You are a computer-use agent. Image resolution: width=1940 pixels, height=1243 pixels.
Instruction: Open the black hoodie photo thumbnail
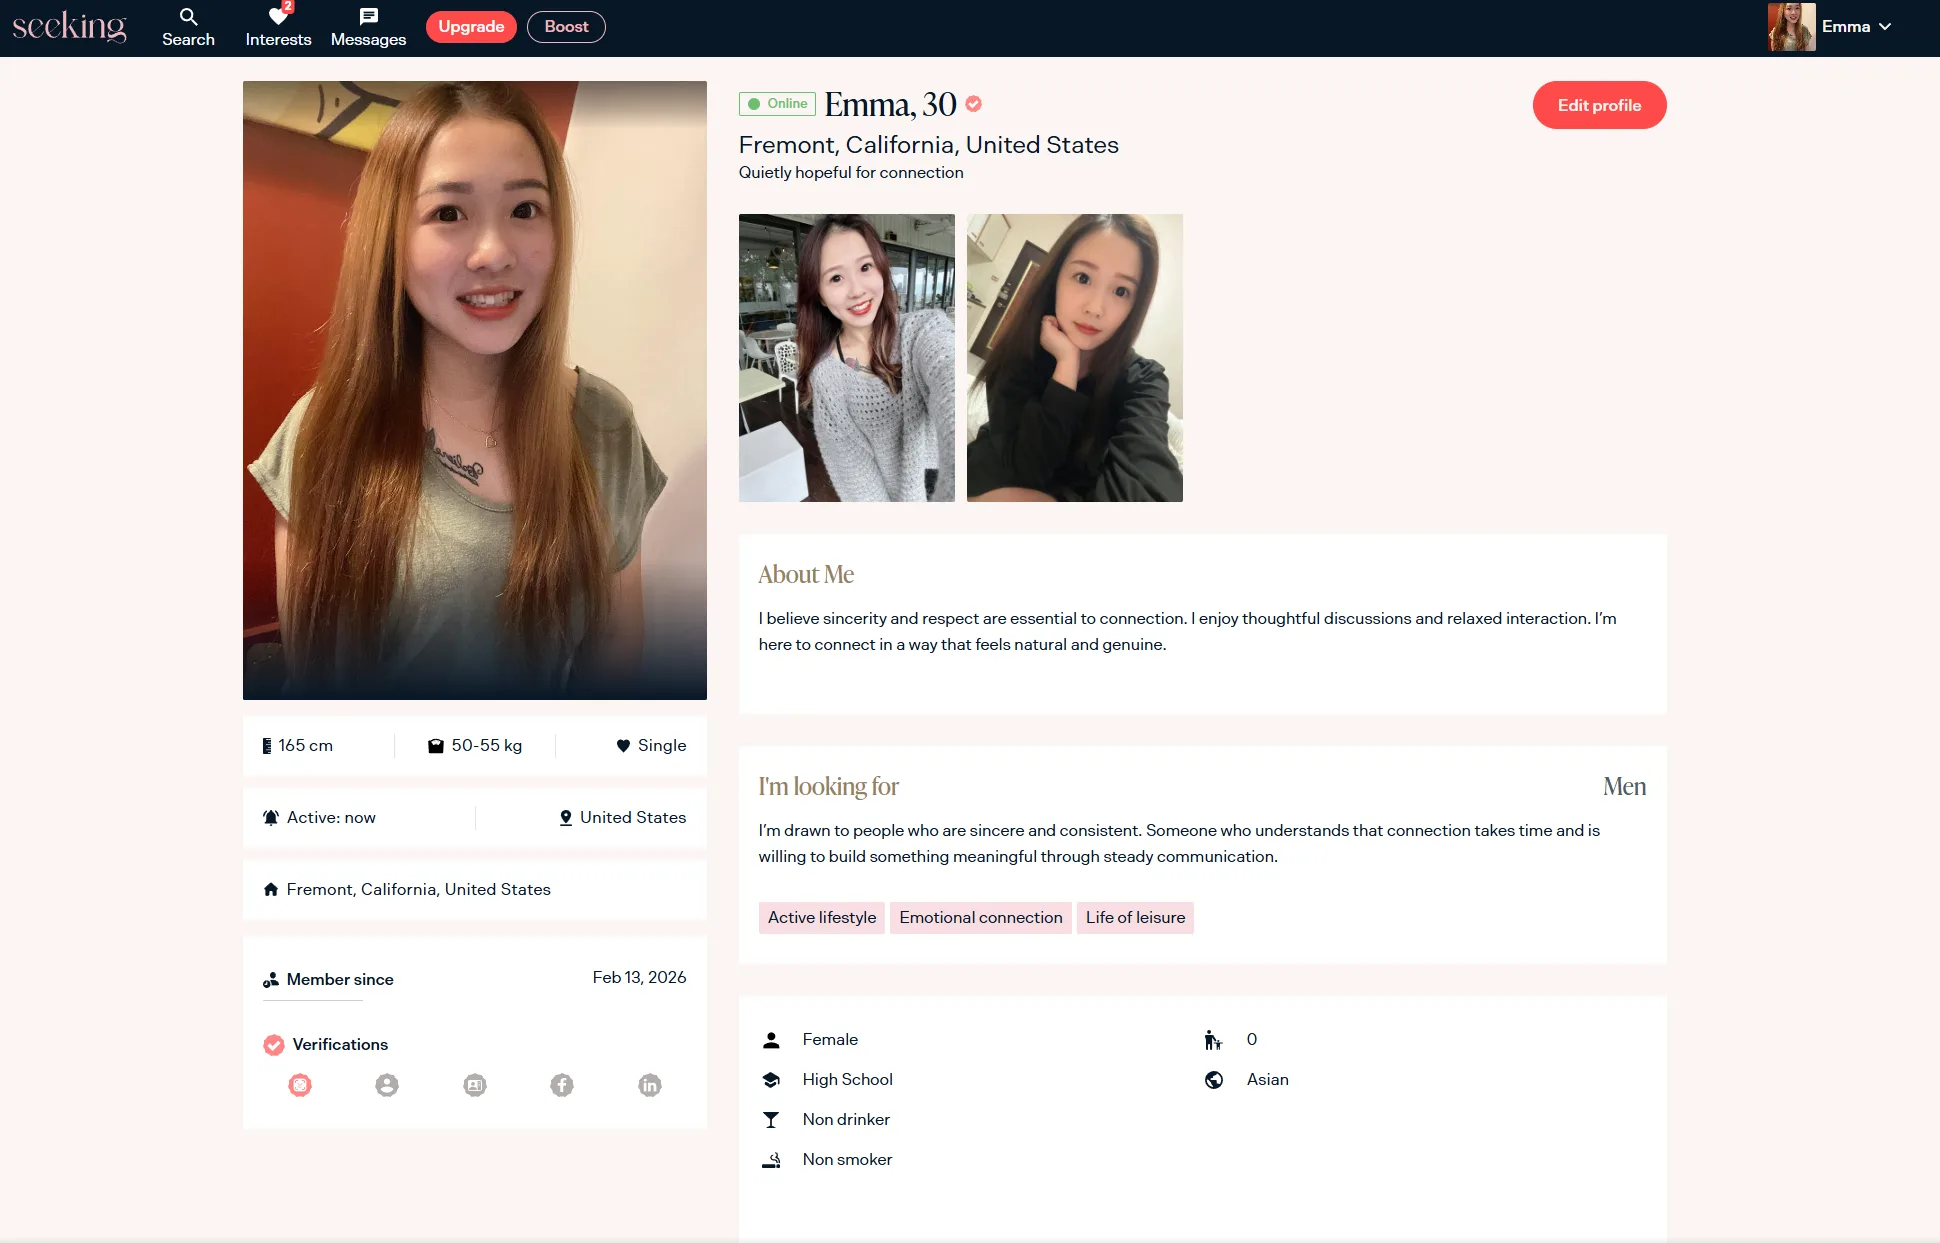[x=1074, y=358]
